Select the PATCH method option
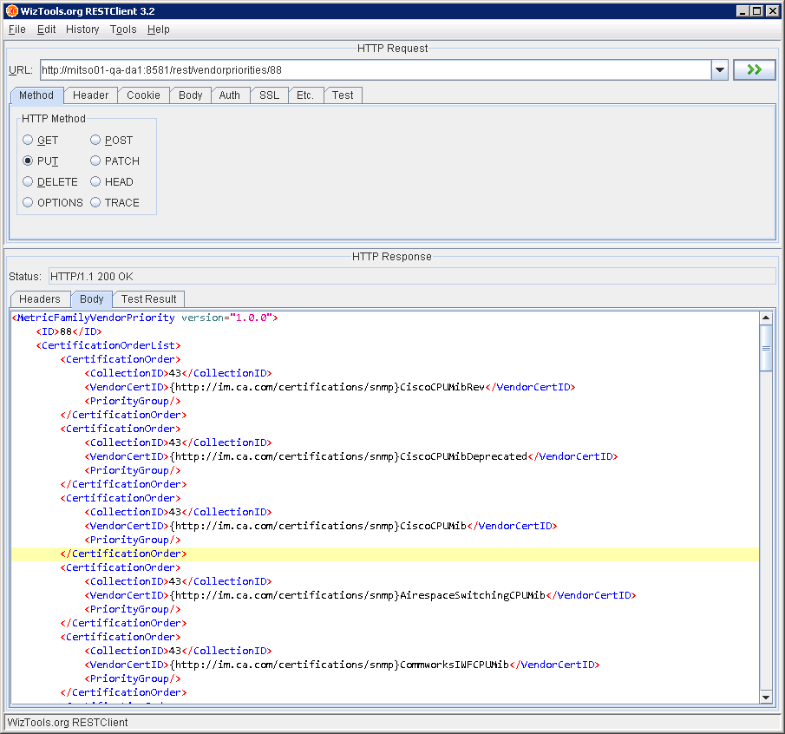This screenshot has height=734, width=785. (x=96, y=161)
